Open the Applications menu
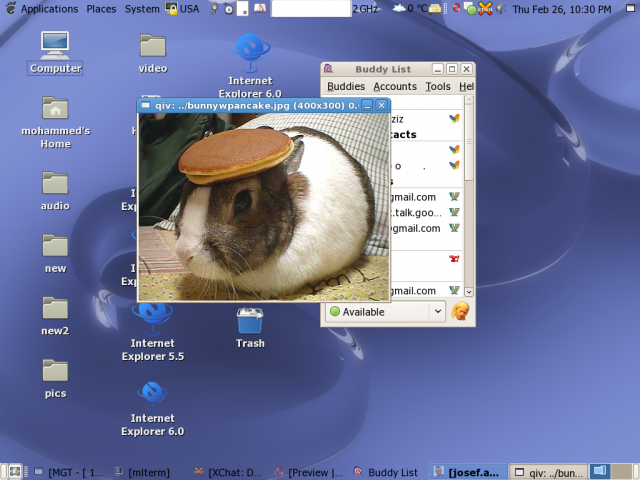This screenshot has height=480, width=640. [x=49, y=9]
